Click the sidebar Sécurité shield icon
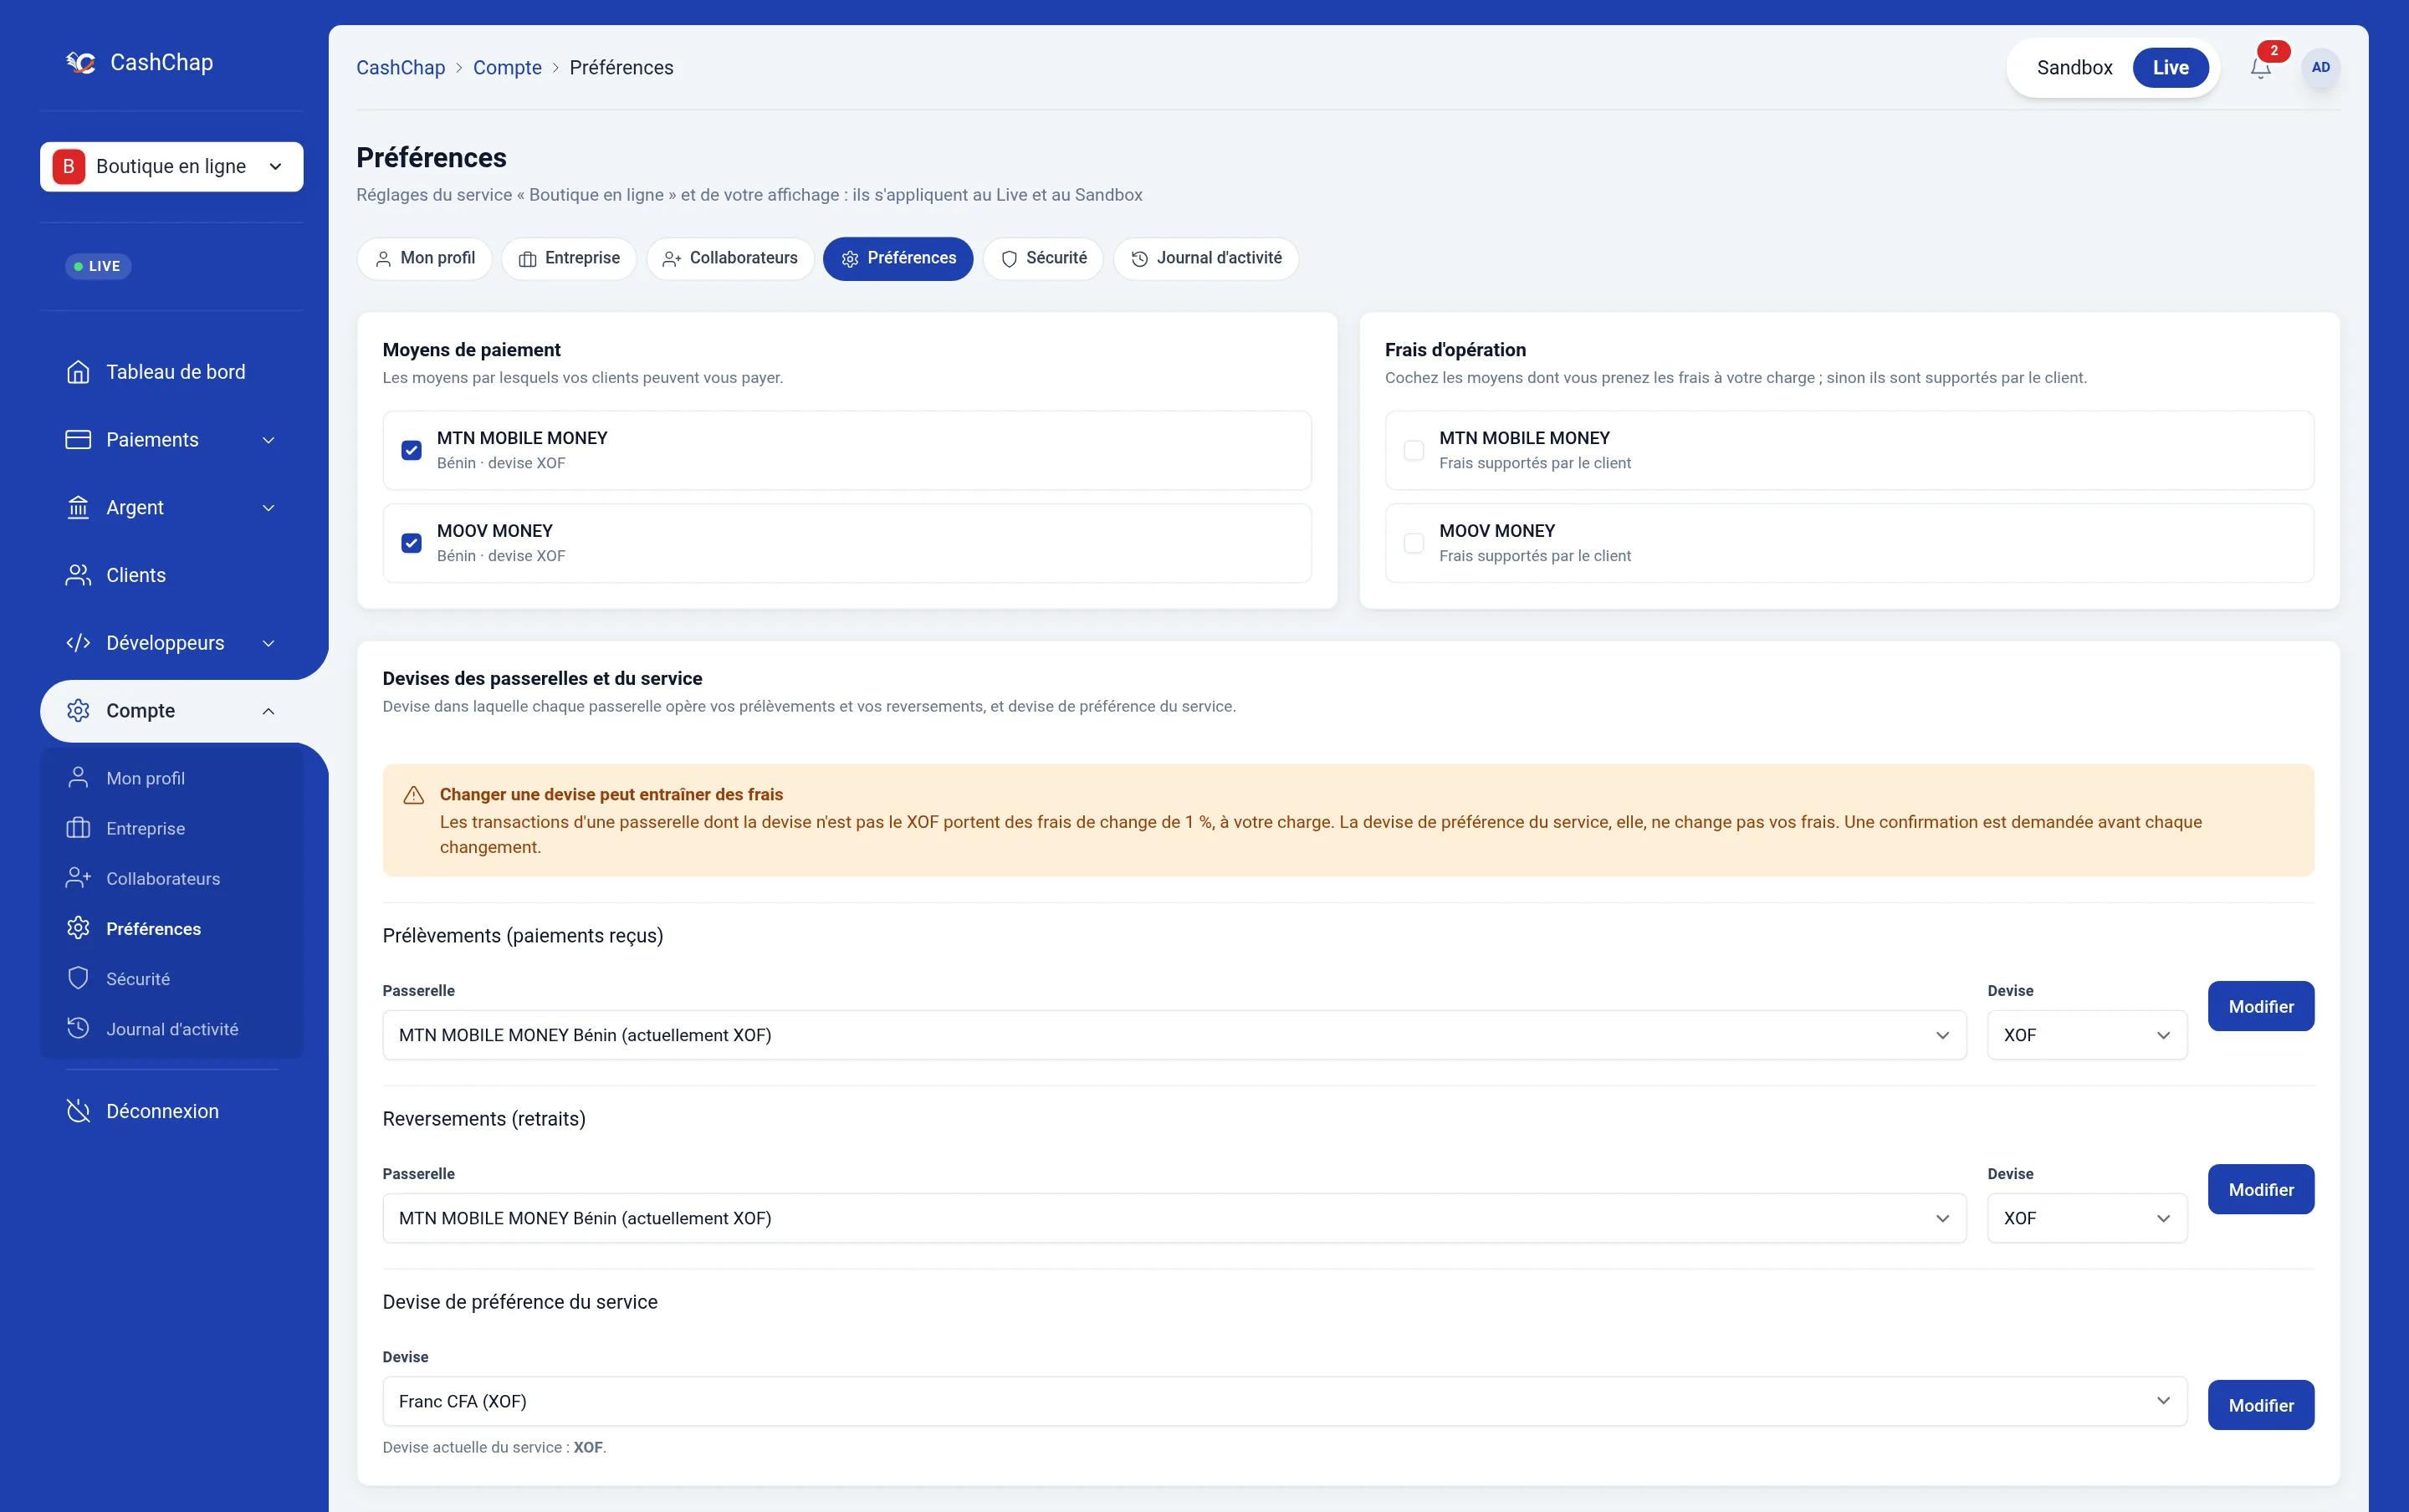 [x=78, y=978]
